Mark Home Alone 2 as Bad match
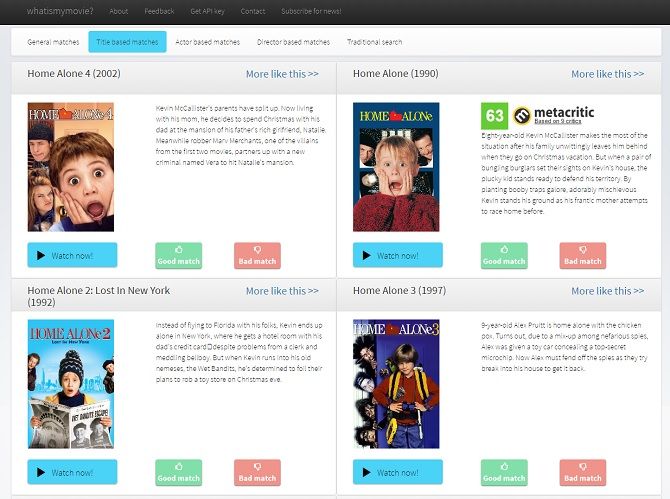Screen dimensions: 670x499 click(257, 473)
